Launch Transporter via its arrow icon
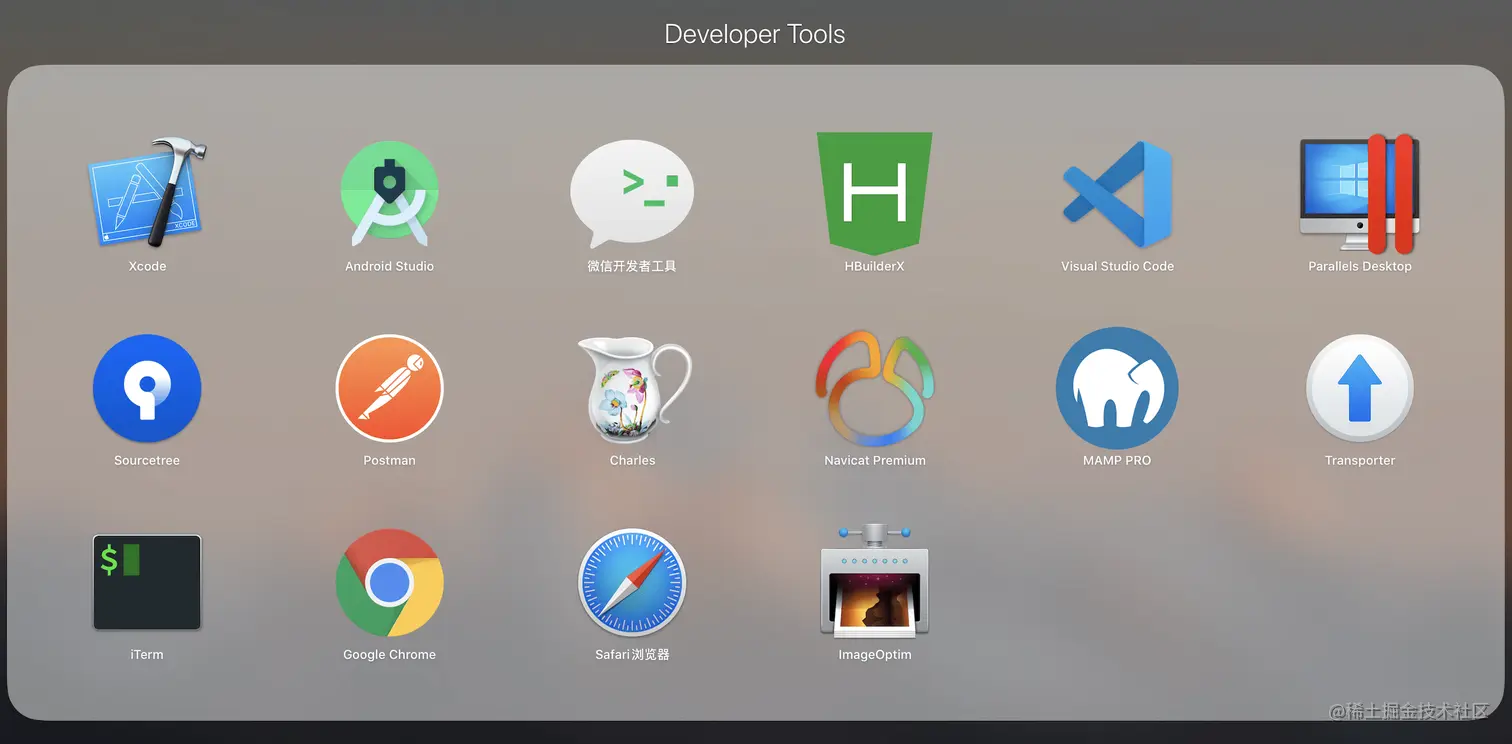Viewport: 1512px width, 744px height. [x=1360, y=388]
